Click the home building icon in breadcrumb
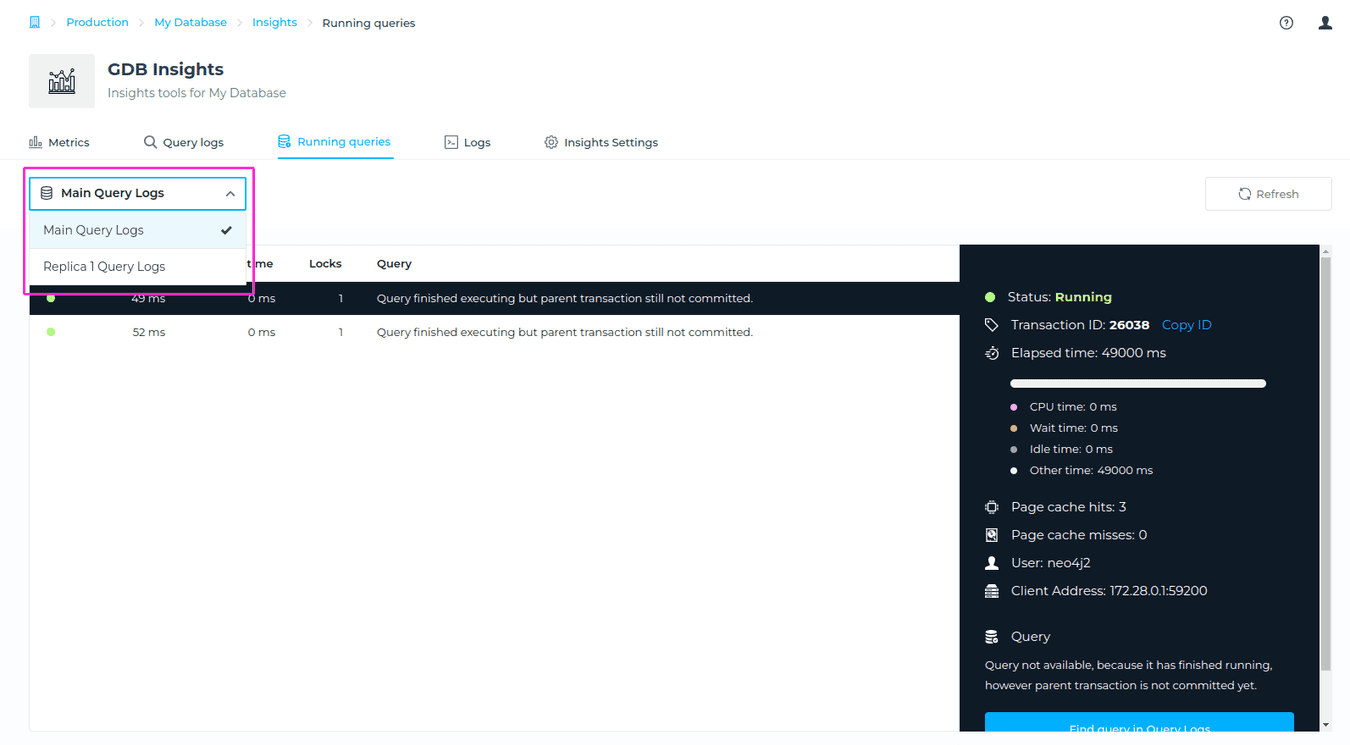 (x=35, y=22)
